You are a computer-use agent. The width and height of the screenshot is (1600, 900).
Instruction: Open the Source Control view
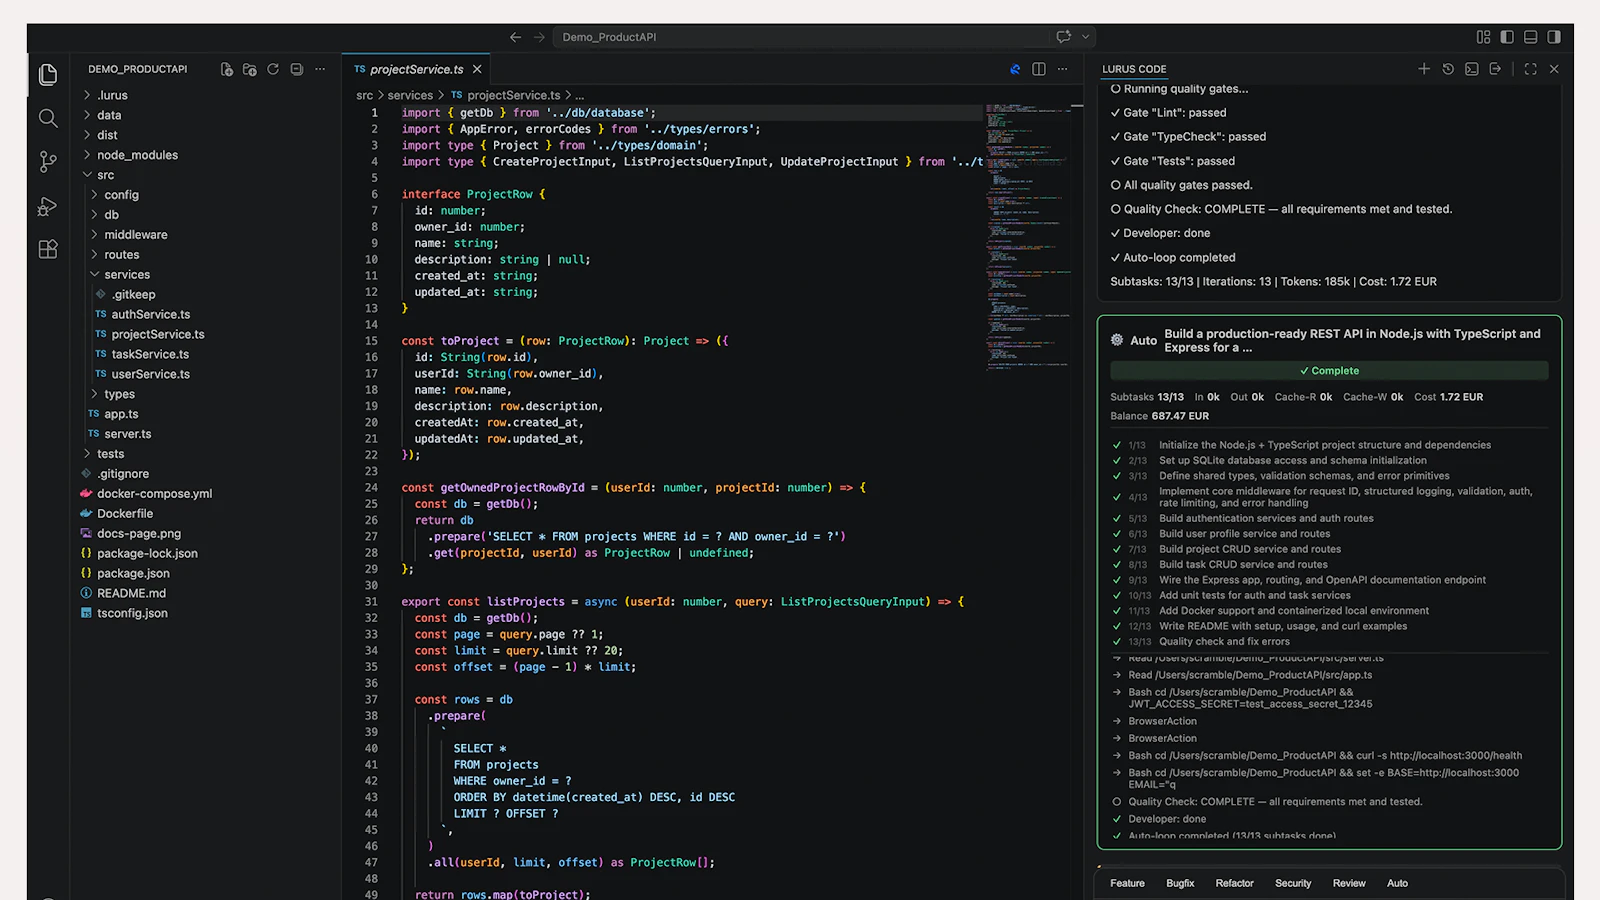tap(48, 162)
